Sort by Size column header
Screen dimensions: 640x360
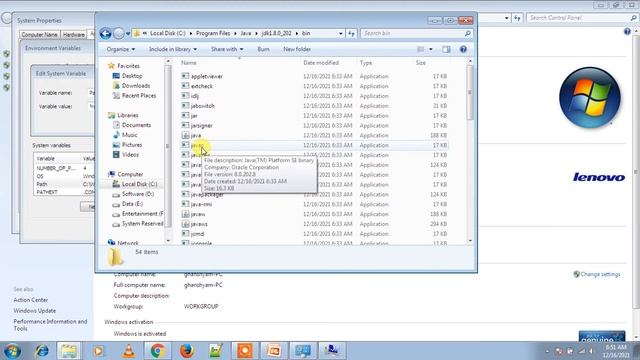tap(420, 63)
